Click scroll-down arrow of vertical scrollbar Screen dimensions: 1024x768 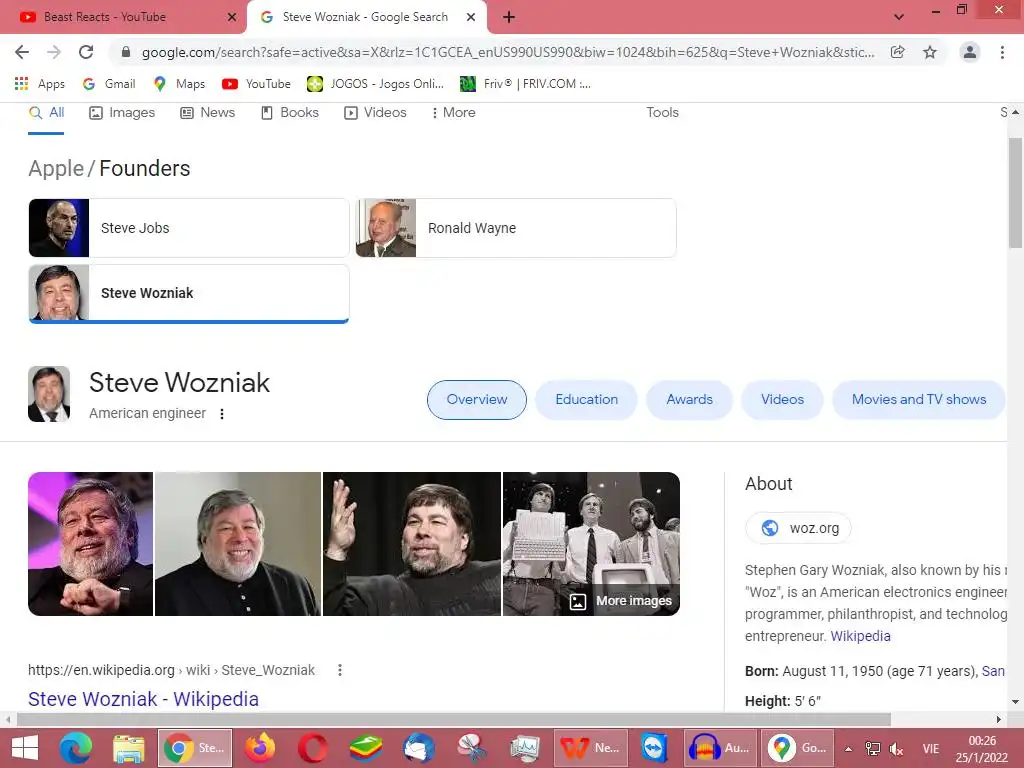click(x=1015, y=702)
